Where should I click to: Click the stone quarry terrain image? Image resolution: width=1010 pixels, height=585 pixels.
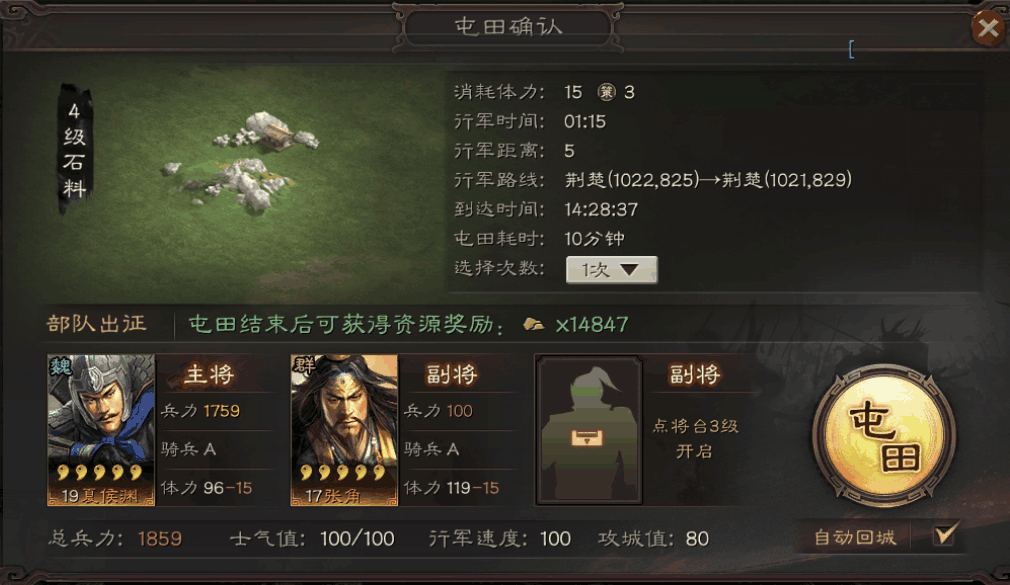245,161
